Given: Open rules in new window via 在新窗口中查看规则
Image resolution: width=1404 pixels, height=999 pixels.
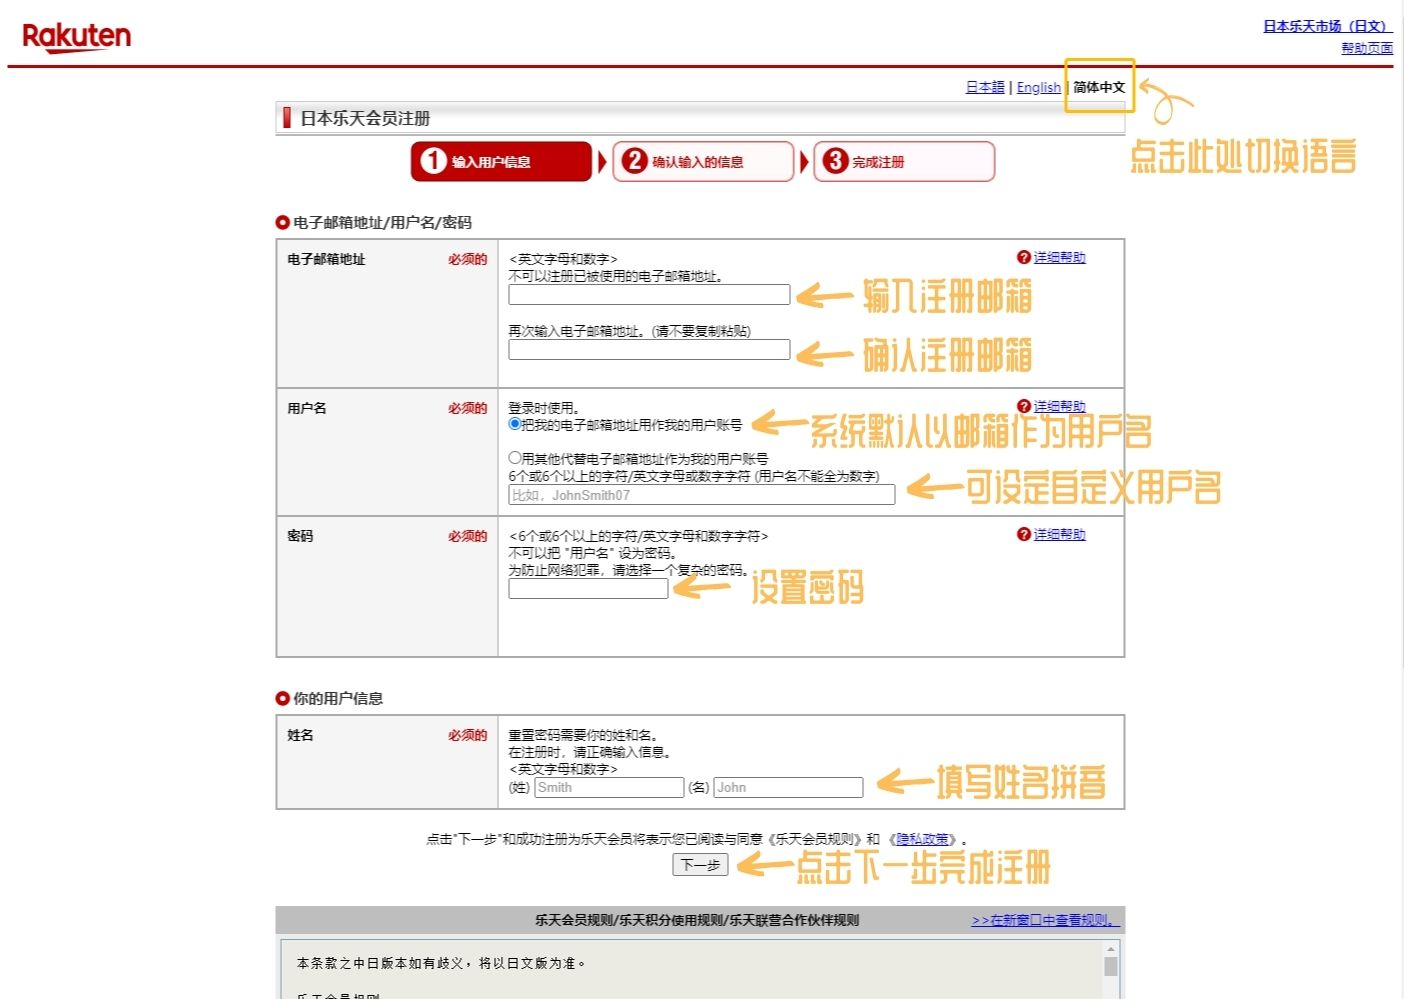Looking at the screenshot, I should 1043,920.
